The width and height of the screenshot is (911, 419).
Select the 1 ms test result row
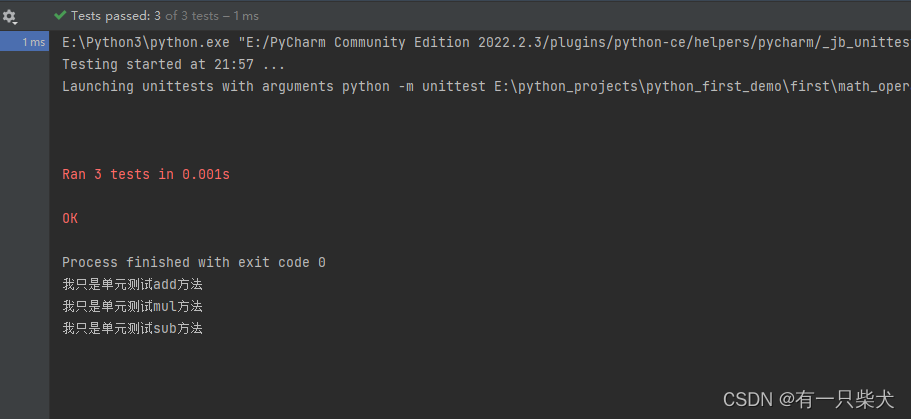click(24, 42)
